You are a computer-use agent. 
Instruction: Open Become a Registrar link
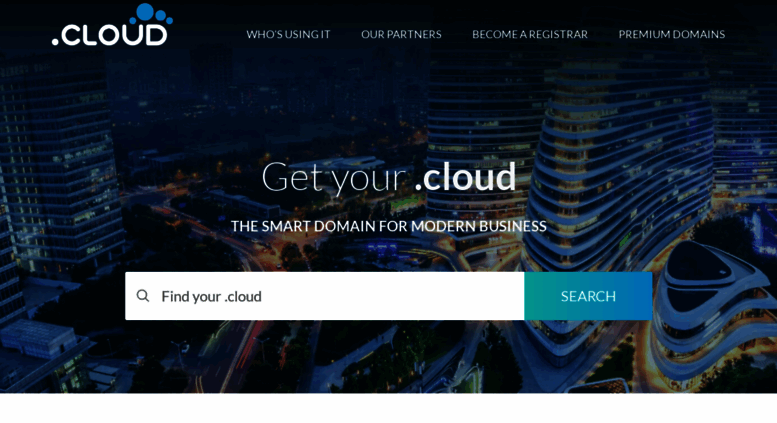[x=530, y=34]
